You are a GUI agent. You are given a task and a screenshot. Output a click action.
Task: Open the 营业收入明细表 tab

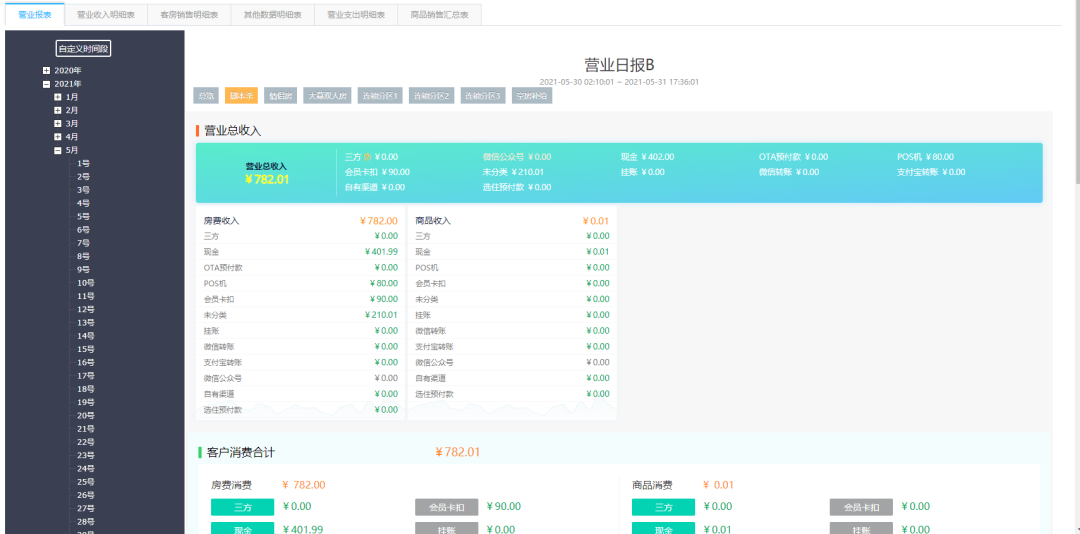point(105,14)
